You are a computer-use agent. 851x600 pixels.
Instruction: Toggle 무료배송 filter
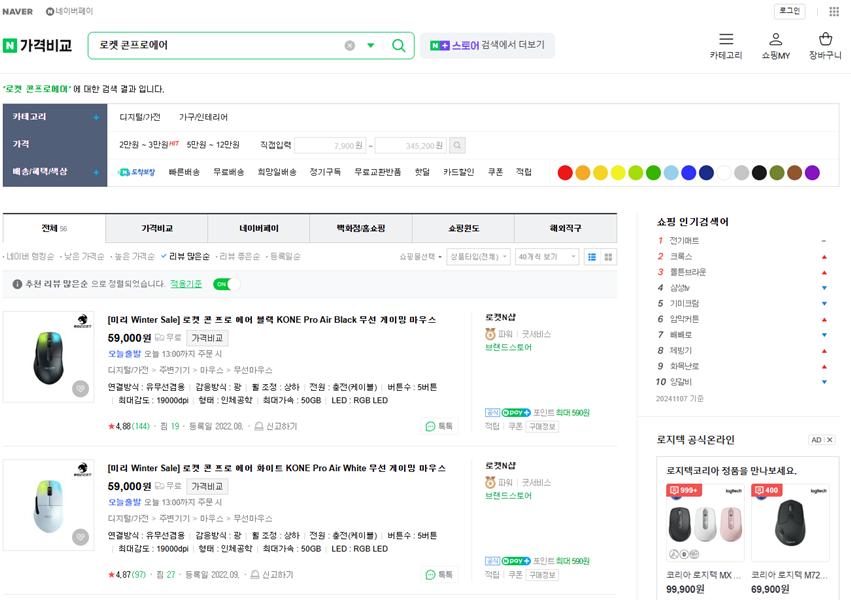coord(228,172)
